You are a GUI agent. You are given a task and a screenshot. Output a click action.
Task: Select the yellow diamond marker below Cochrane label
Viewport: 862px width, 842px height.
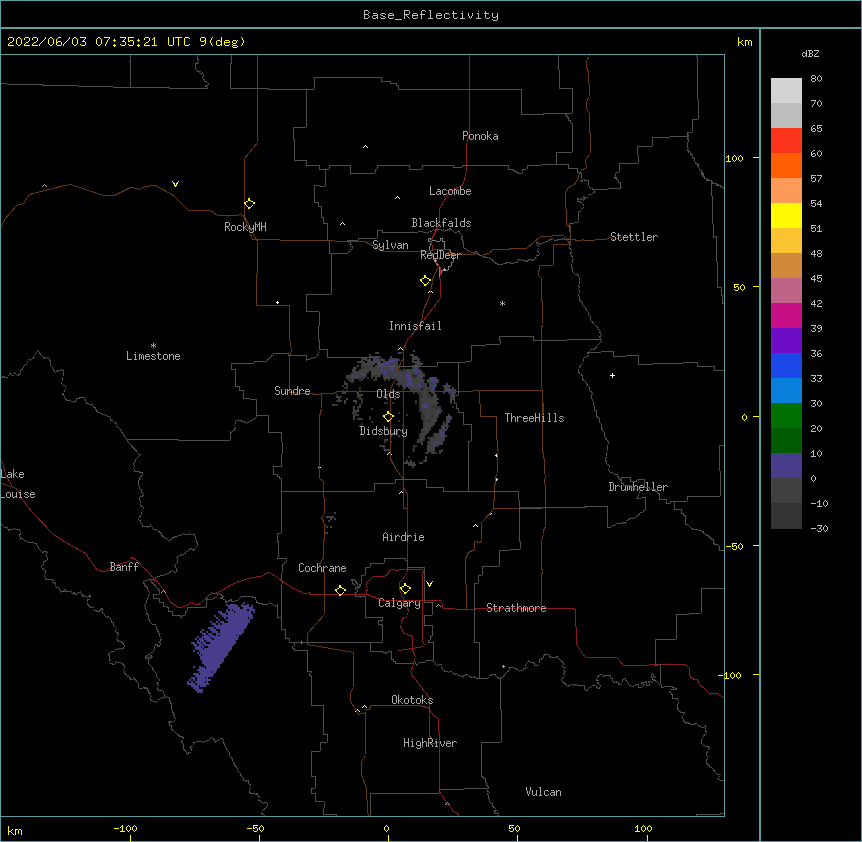340,590
